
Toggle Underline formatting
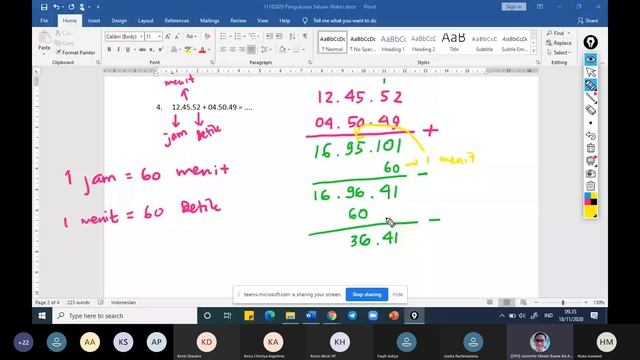[128, 49]
